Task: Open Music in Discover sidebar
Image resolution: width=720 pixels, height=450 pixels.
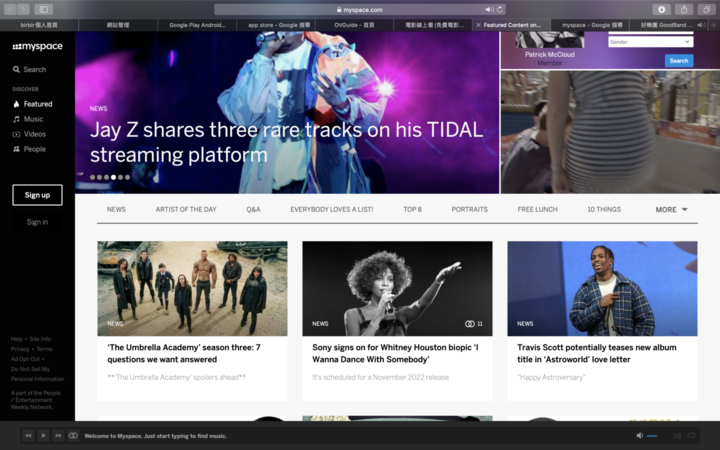Action: (x=28, y=119)
